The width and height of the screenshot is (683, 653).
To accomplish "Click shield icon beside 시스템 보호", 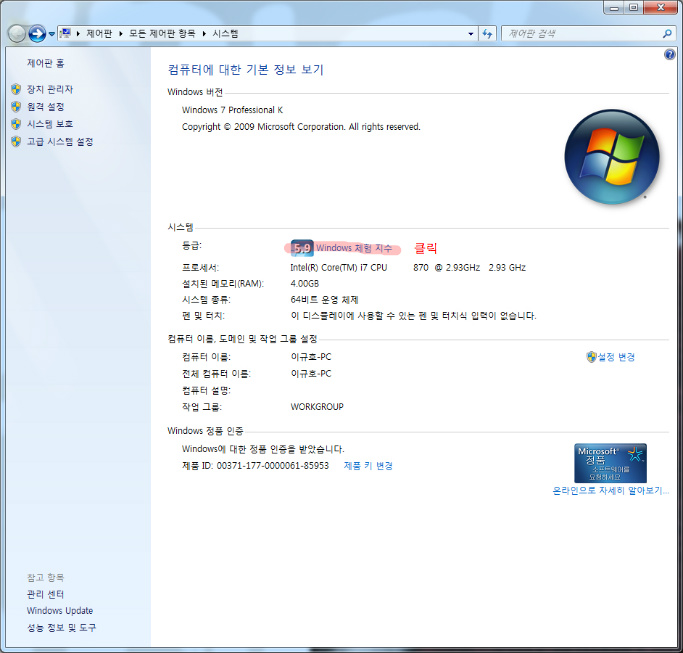I will tap(16, 124).
